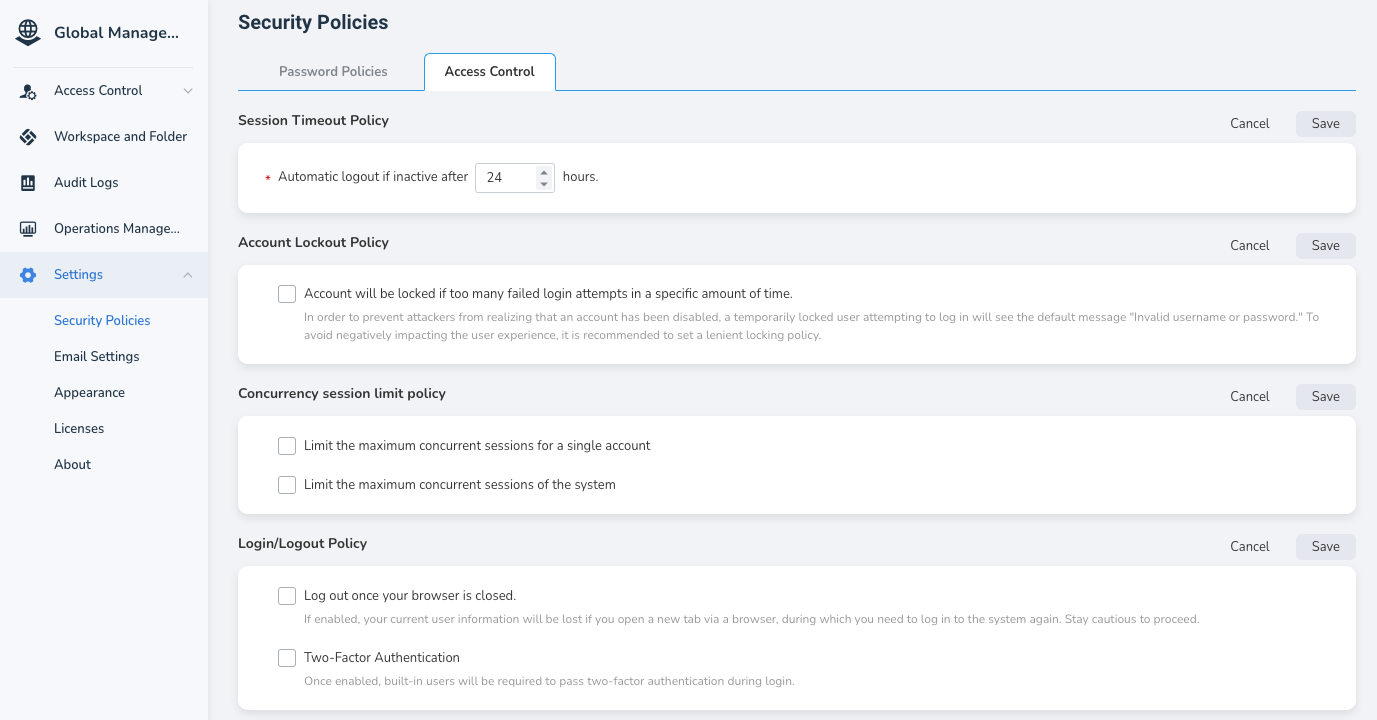Enable Two-Factor Authentication checkbox
Screen dimensions: 1377x720
coord(287,658)
